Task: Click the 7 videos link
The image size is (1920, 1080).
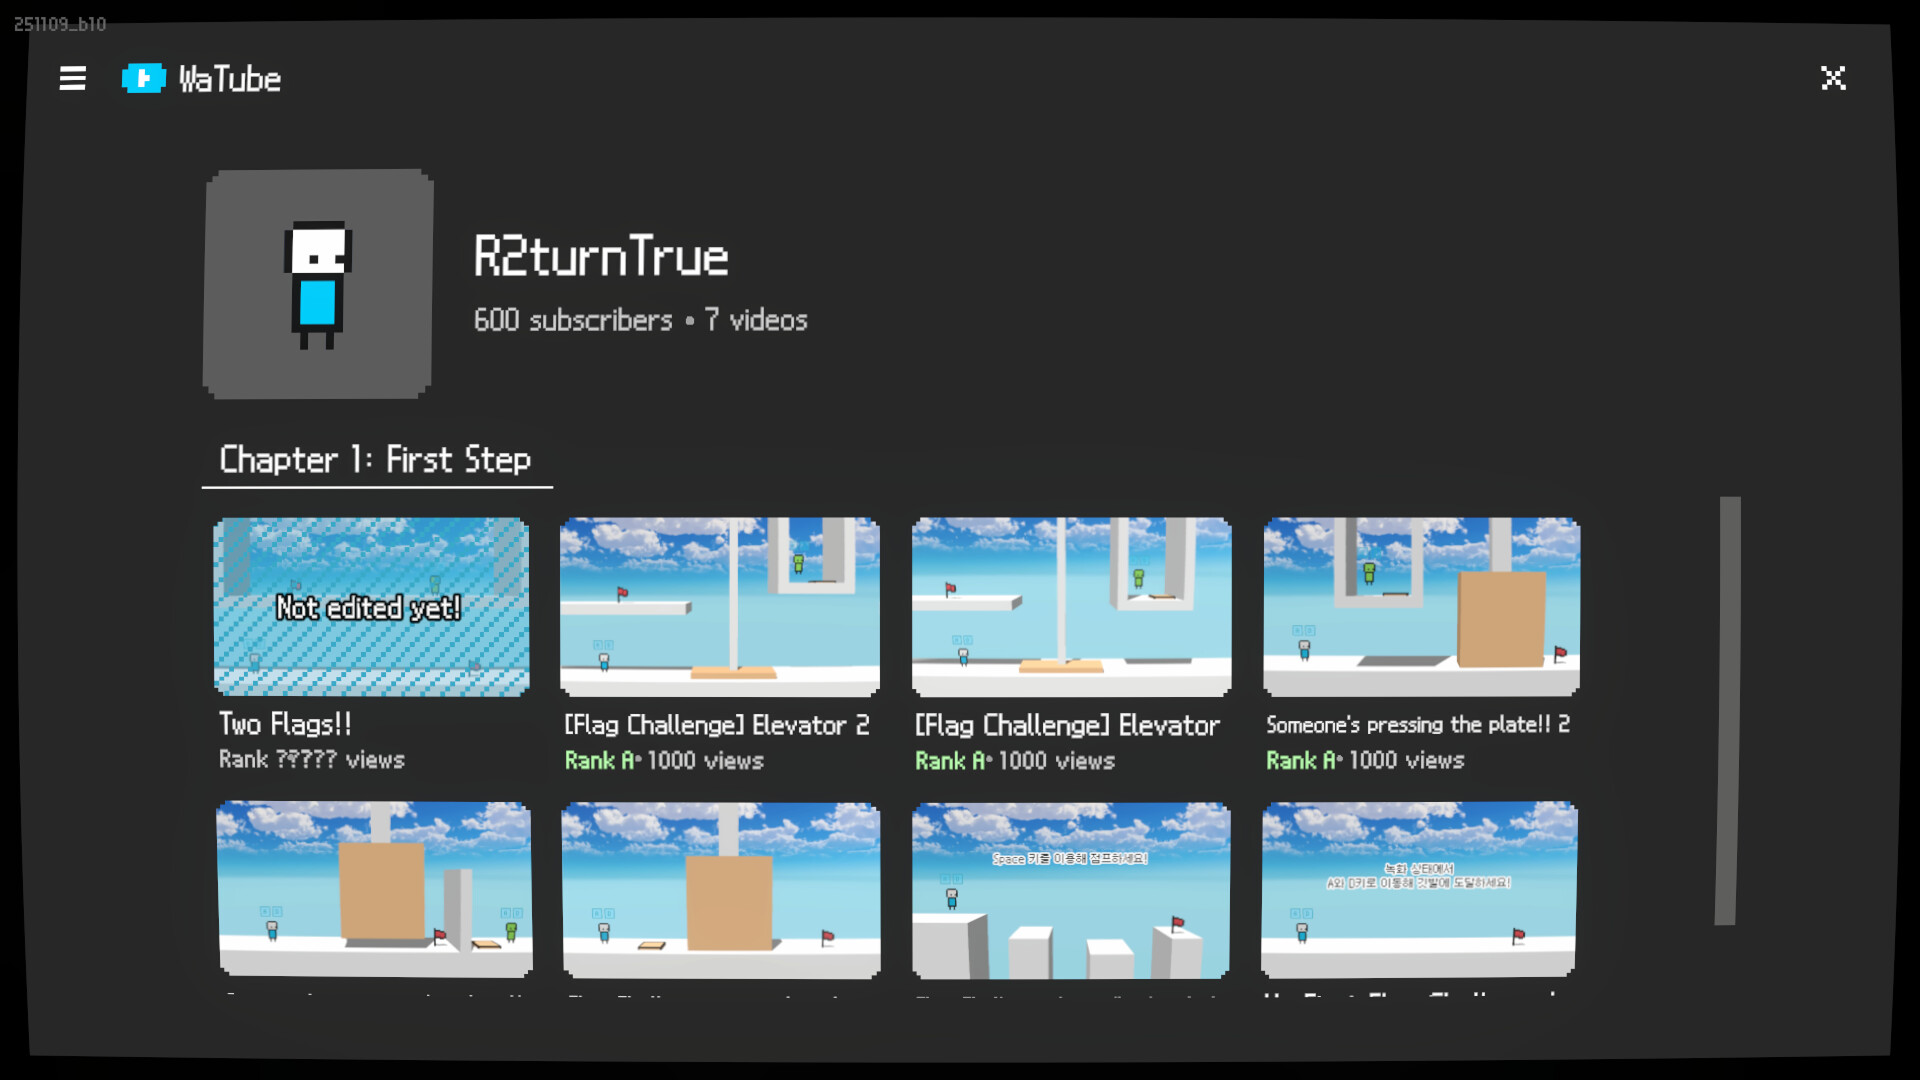Action: [756, 320]
